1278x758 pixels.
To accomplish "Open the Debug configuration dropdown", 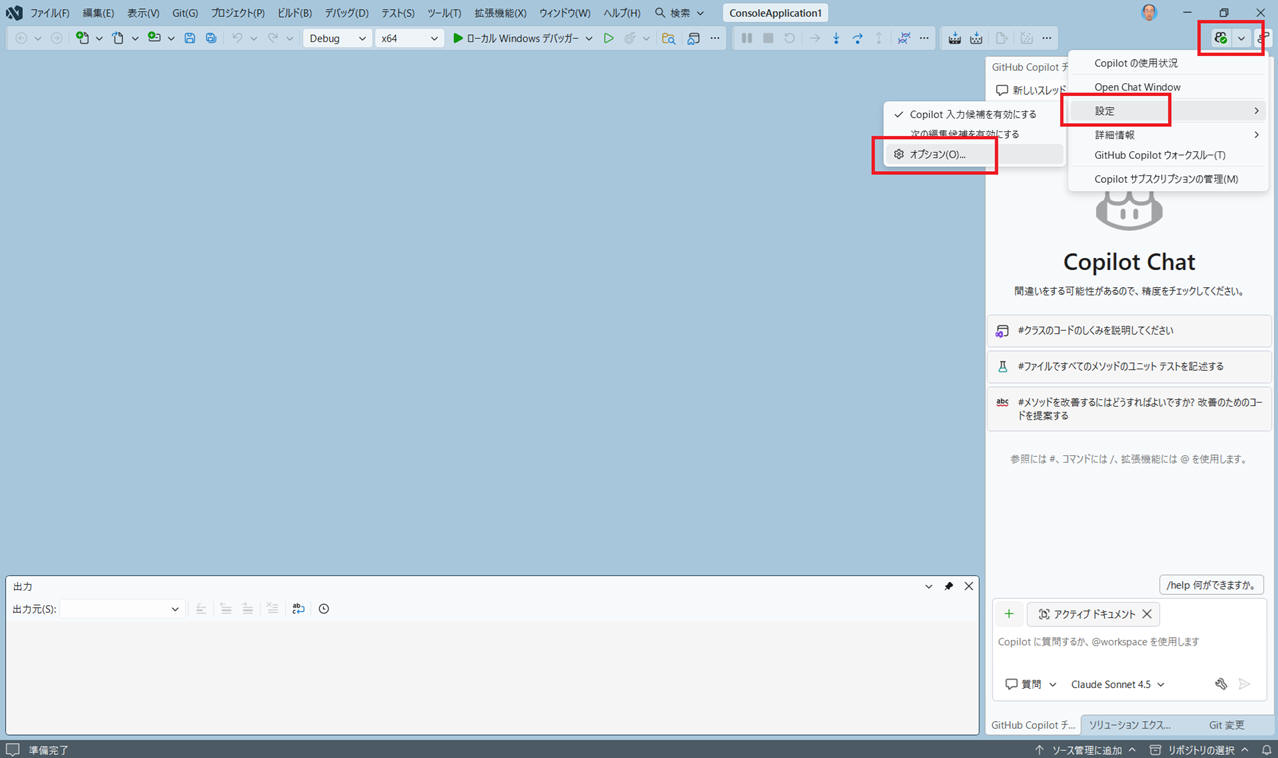I will (337, 37).
